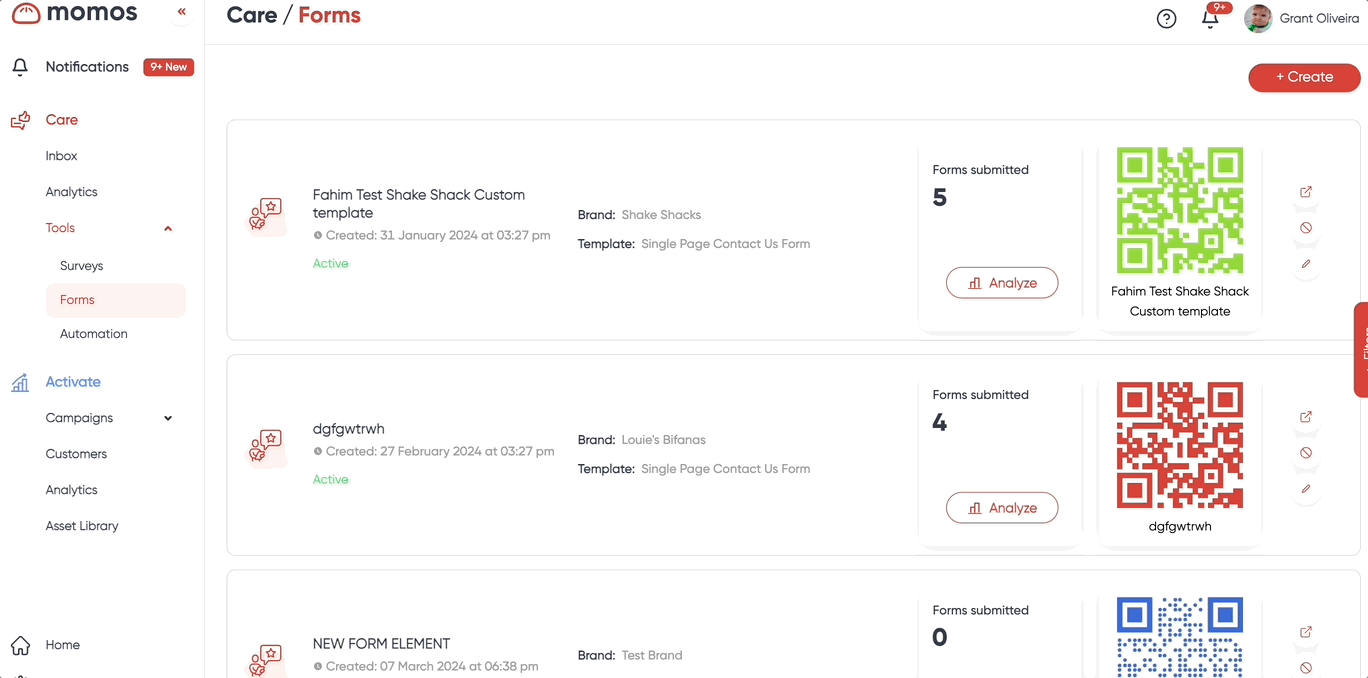Edit the Fahim Test form pencil icon
Image resolution: width=1368 pixels, height=678 pixels.
(x=1306, y=264)
